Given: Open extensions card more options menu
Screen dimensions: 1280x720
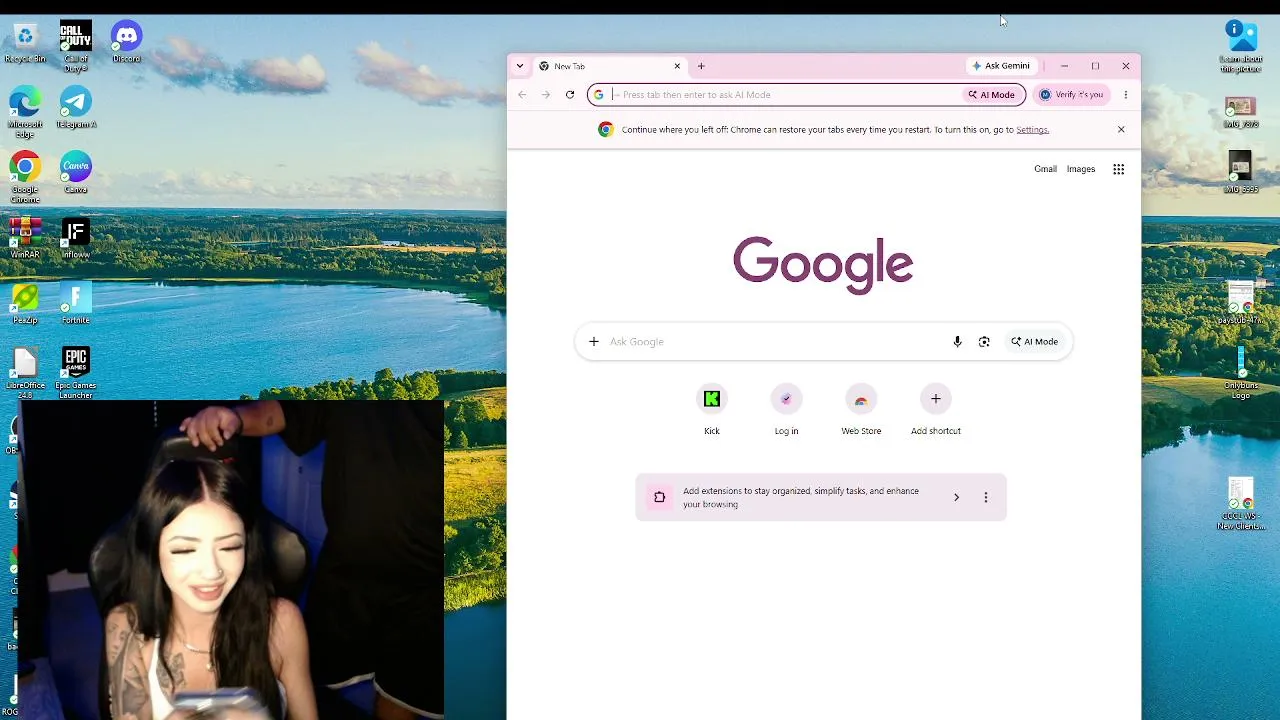Looking at the screenshot, I should (x=986, y=497).
